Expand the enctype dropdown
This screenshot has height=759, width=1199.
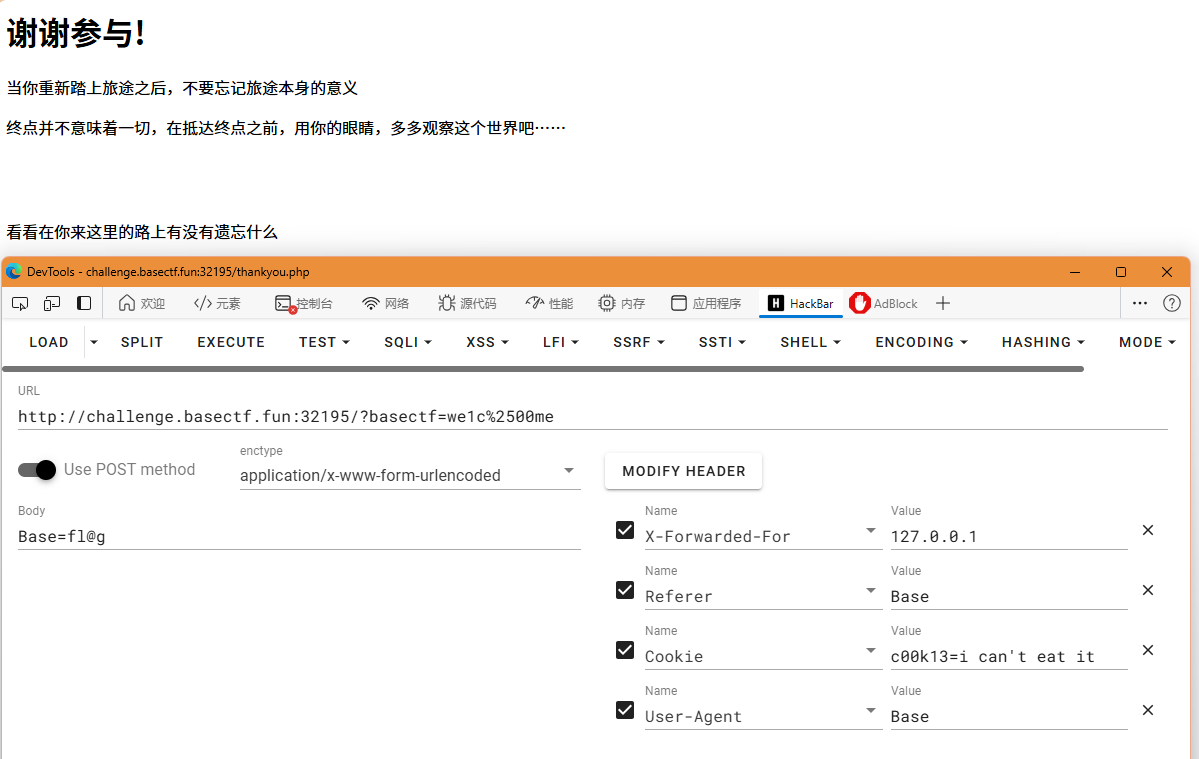(569, 471)
